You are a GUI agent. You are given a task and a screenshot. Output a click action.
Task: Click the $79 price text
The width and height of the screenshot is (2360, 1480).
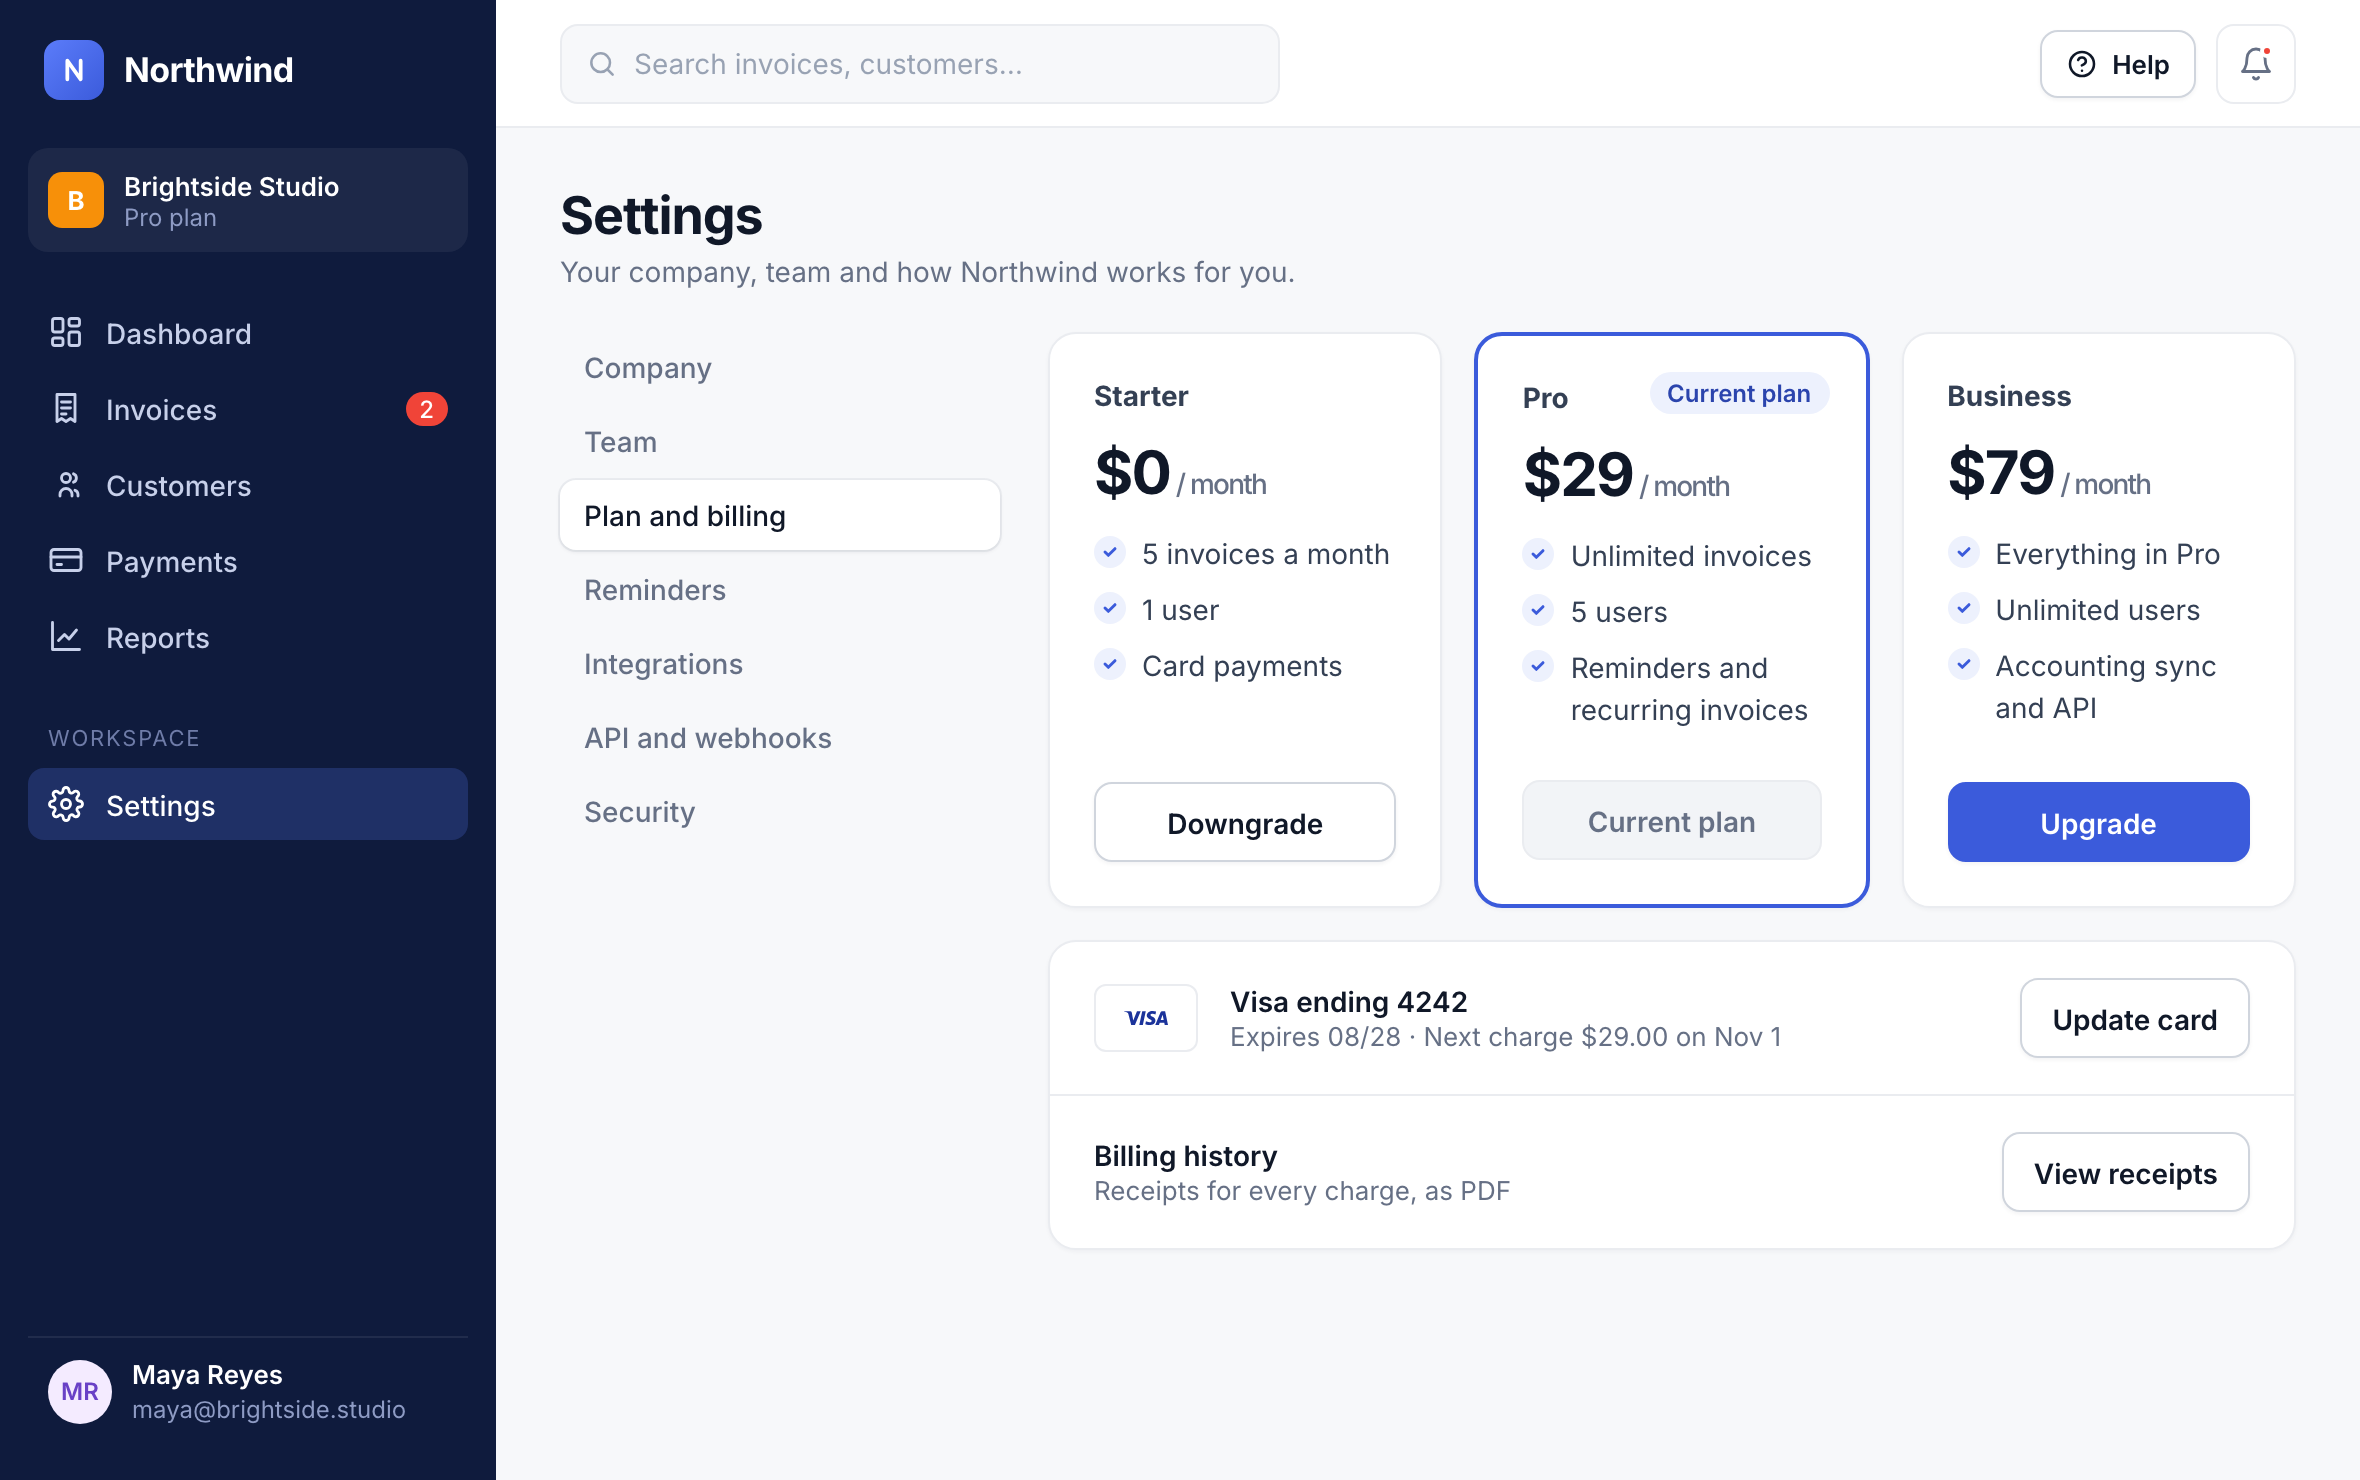pyautogui.click(x=2001, y=472)
